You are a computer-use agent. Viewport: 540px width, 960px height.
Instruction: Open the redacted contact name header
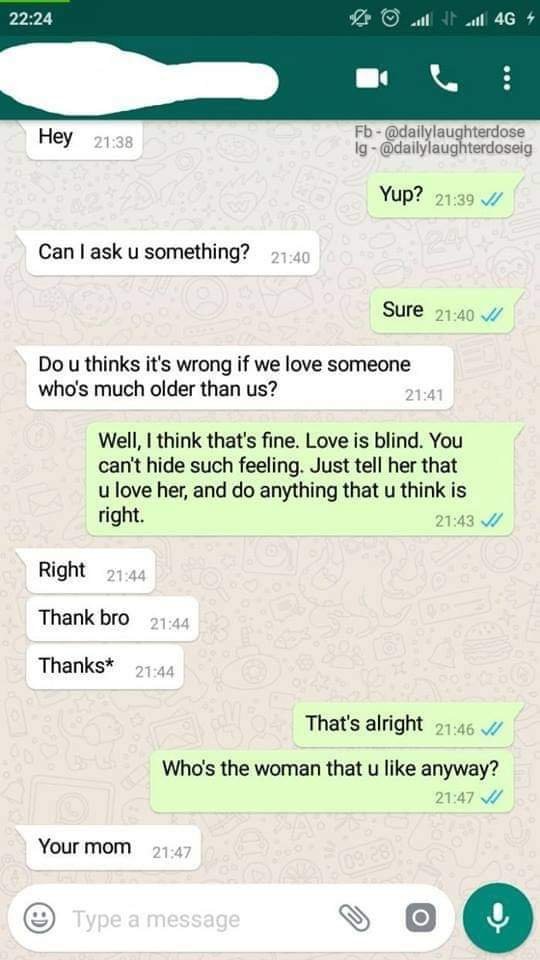pyautogui.click(x=139, y=78)
